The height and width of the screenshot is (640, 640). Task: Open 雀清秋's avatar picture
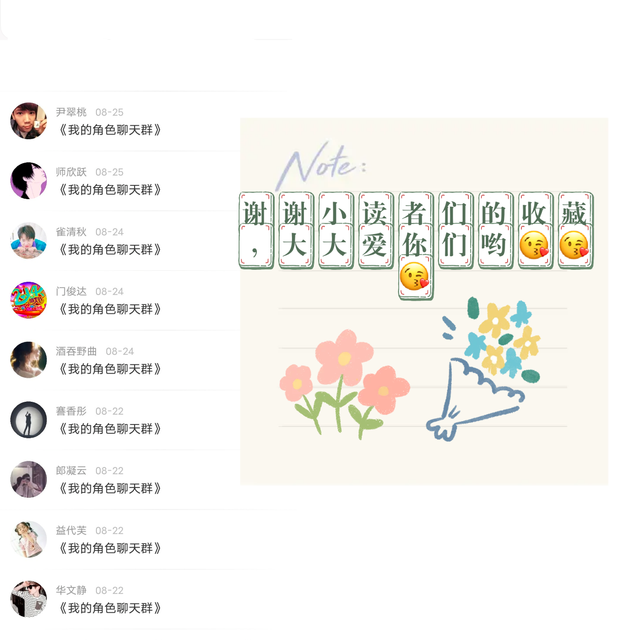(x=28, y=240)
